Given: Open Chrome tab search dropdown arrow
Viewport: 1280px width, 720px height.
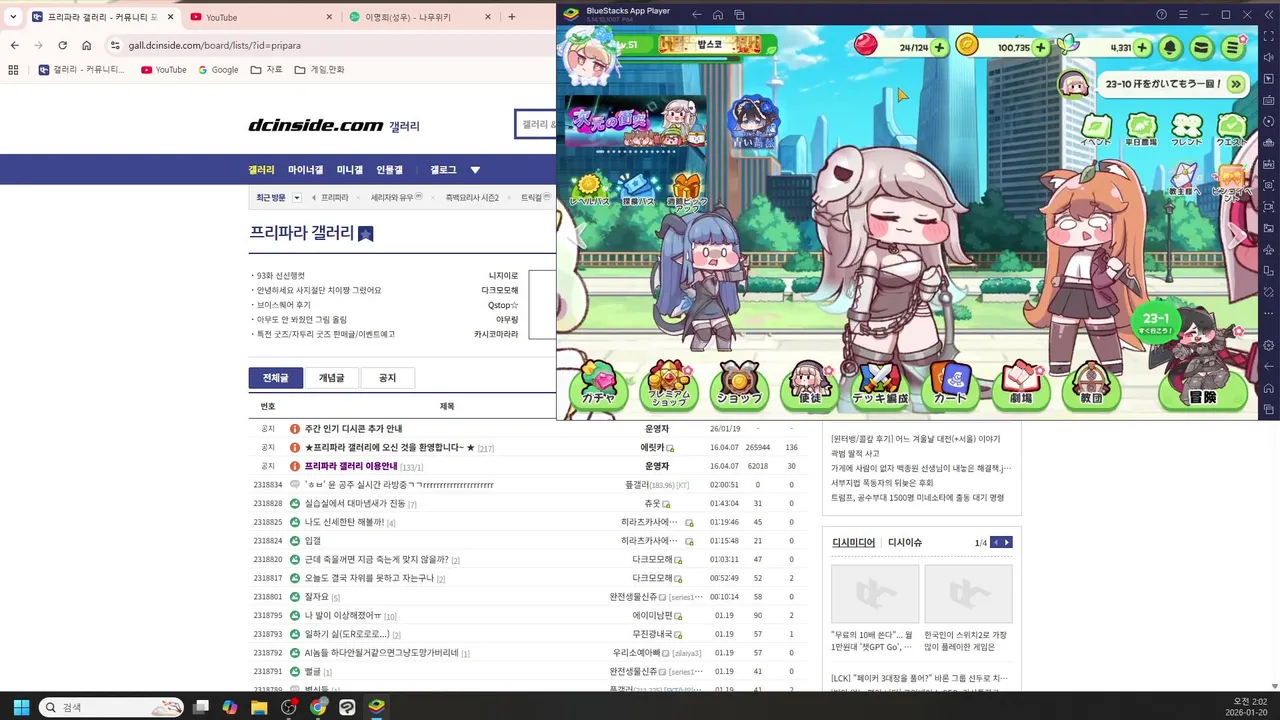Looking at the screenshot, I should point(13,17).
